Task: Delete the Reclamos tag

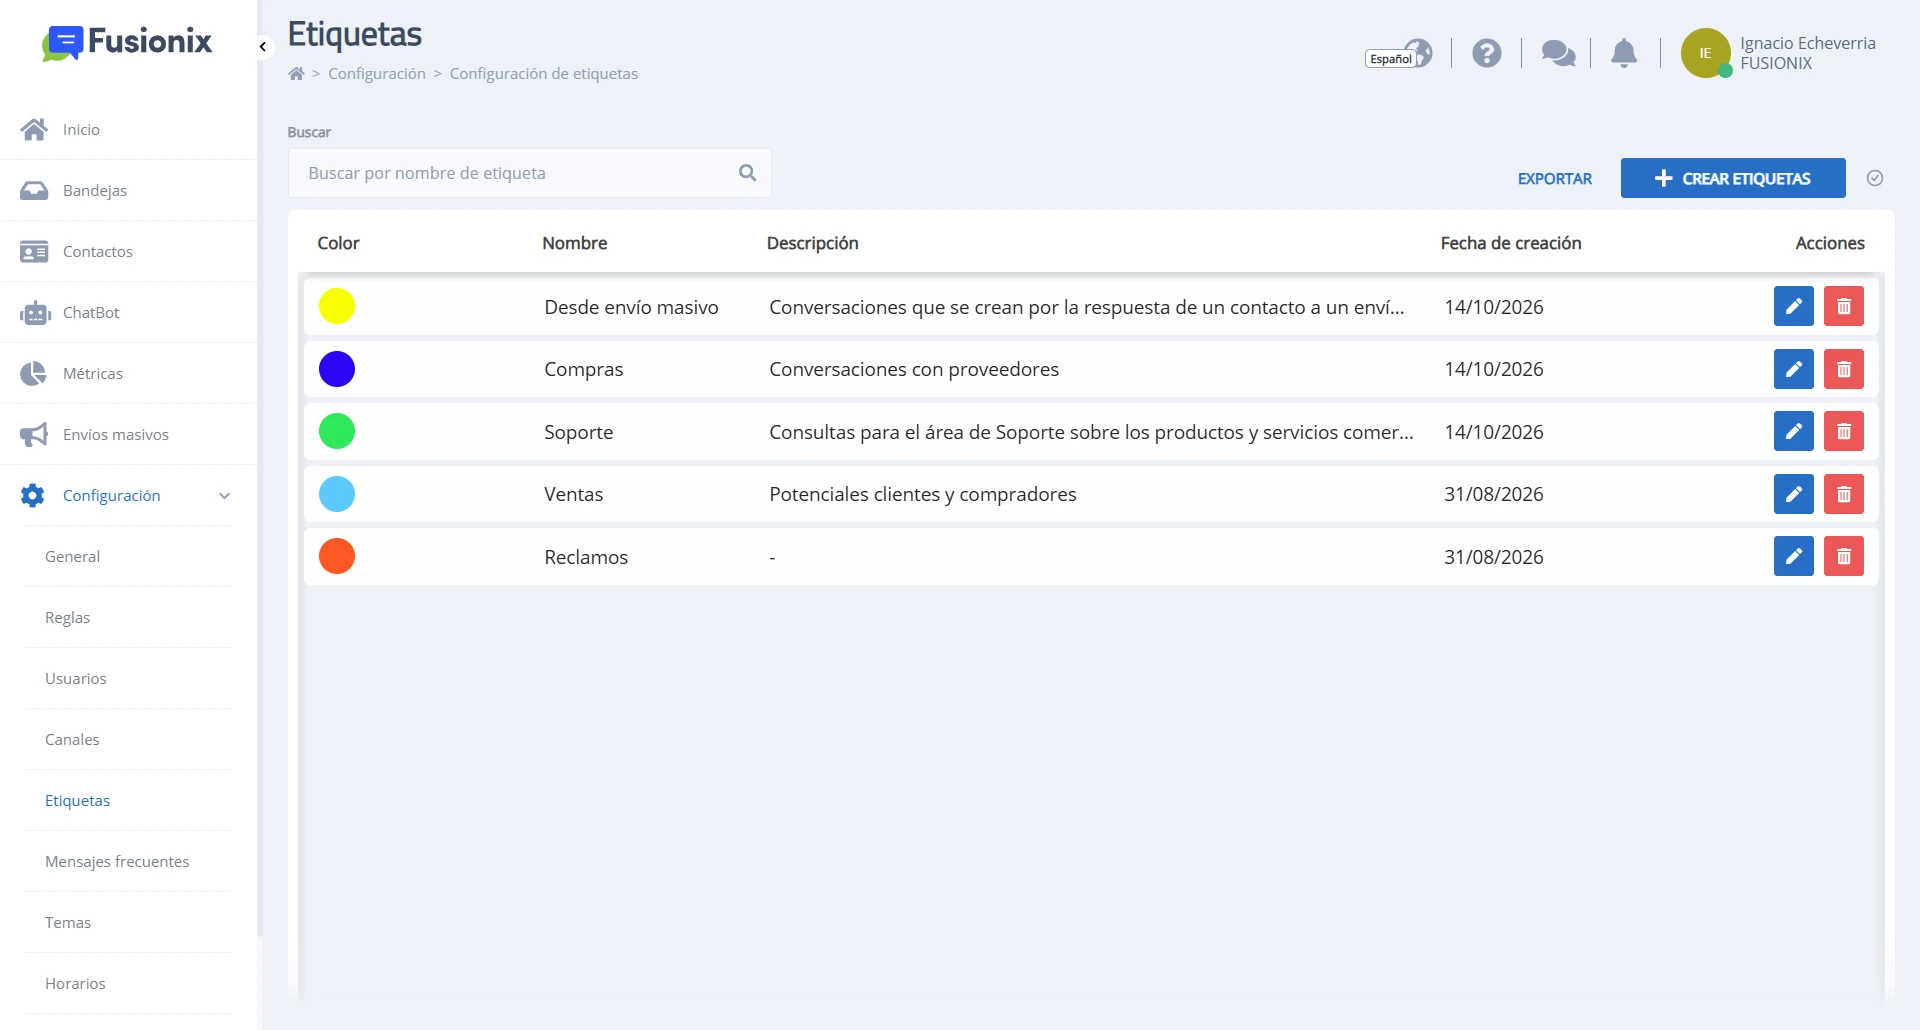Action: coord(1843,556)
